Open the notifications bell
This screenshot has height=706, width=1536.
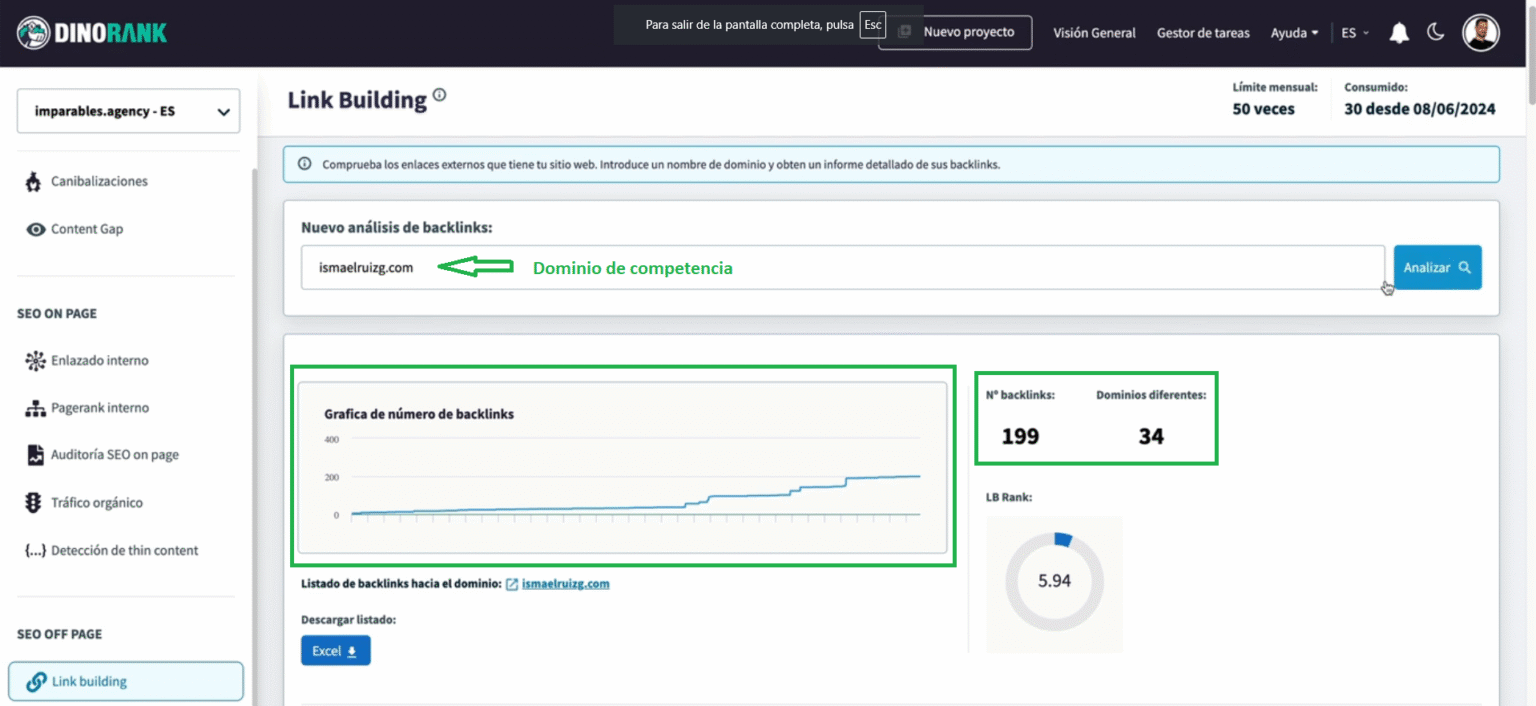[x=1399, y=33]
